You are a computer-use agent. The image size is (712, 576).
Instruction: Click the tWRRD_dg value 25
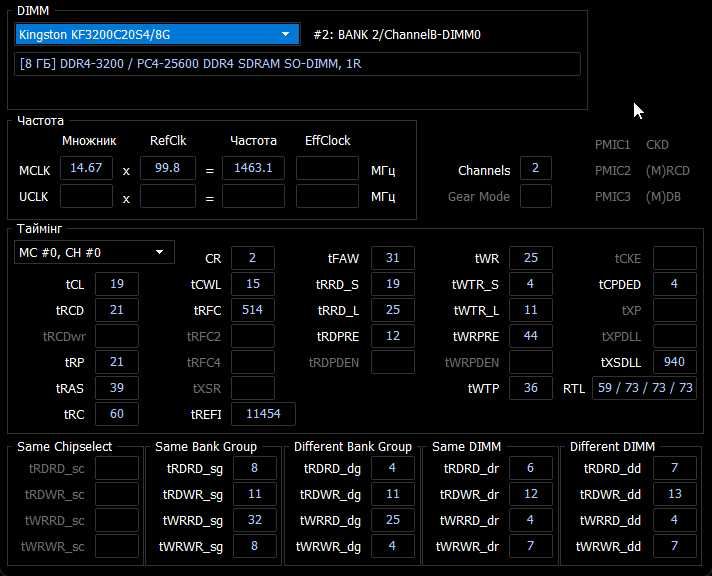[393, 520]
